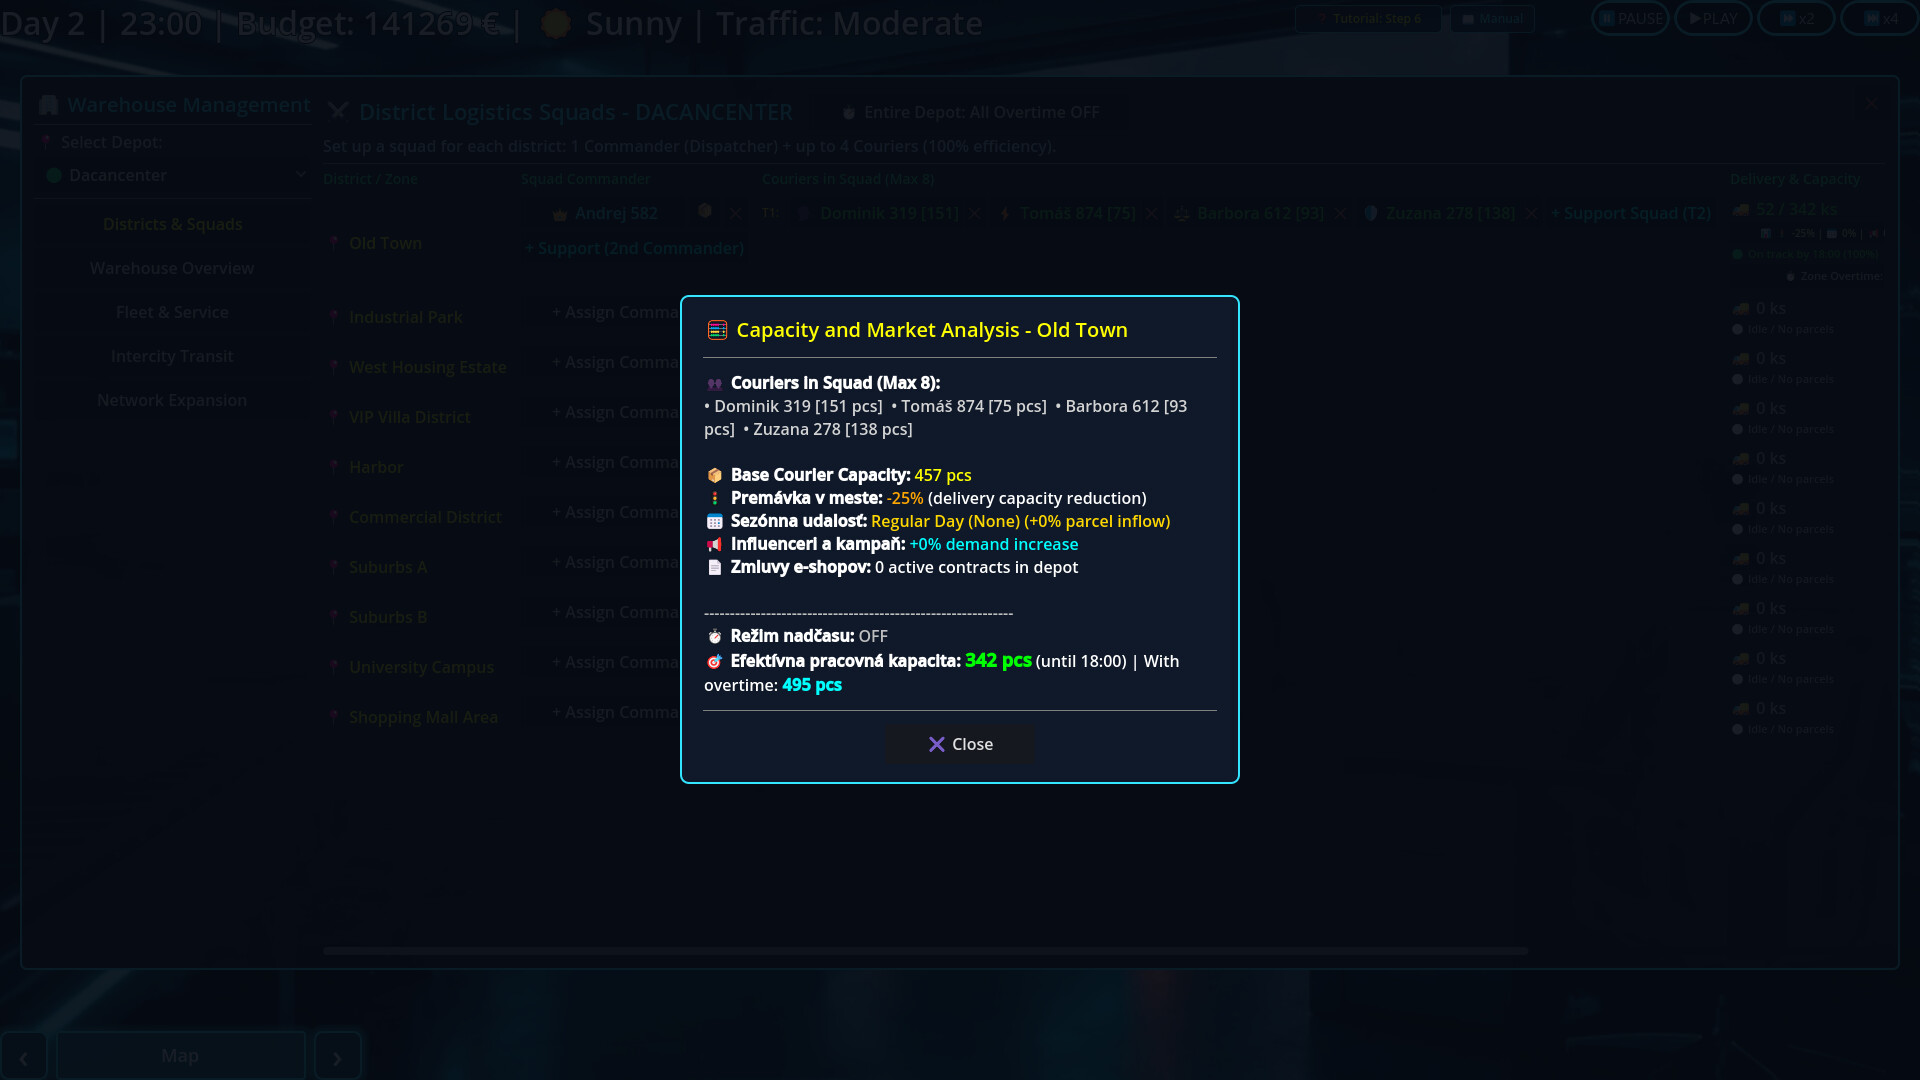Remove courier Zuzana 278 with the X
Image resolution: width=1920 pixels, height=1080 pixels.
[1531, 214]
